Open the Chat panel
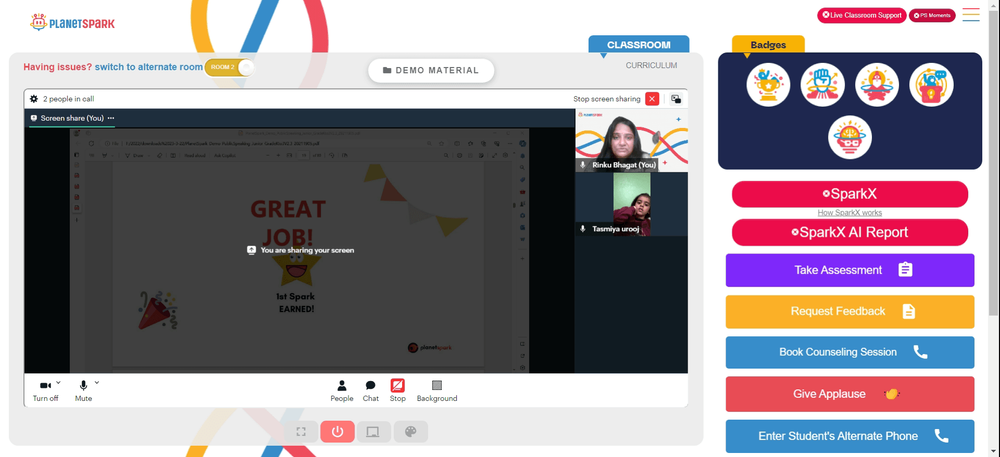 pyautogui.click(x=371, y=391)
